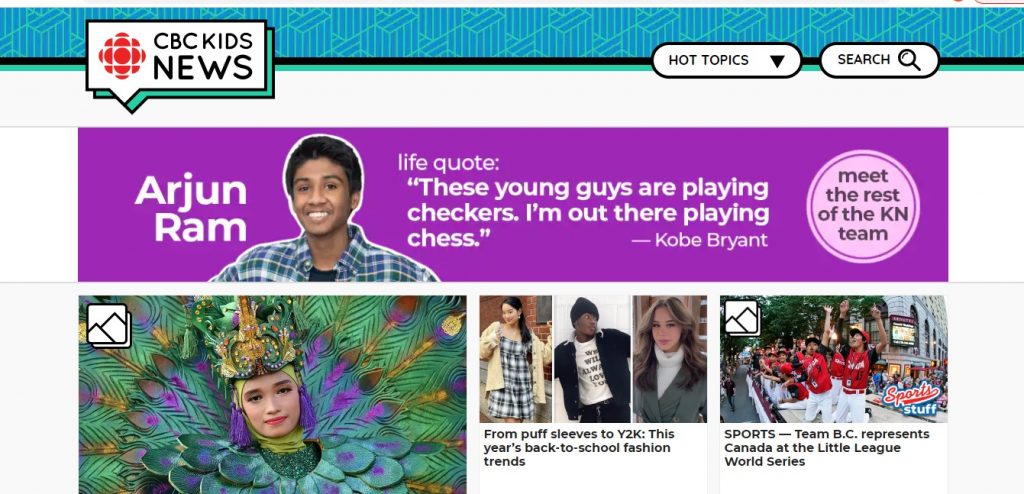Open the Team B.C. Little League World Series article
Viewport: 1024px width, 494px height.
coord(826,448)
